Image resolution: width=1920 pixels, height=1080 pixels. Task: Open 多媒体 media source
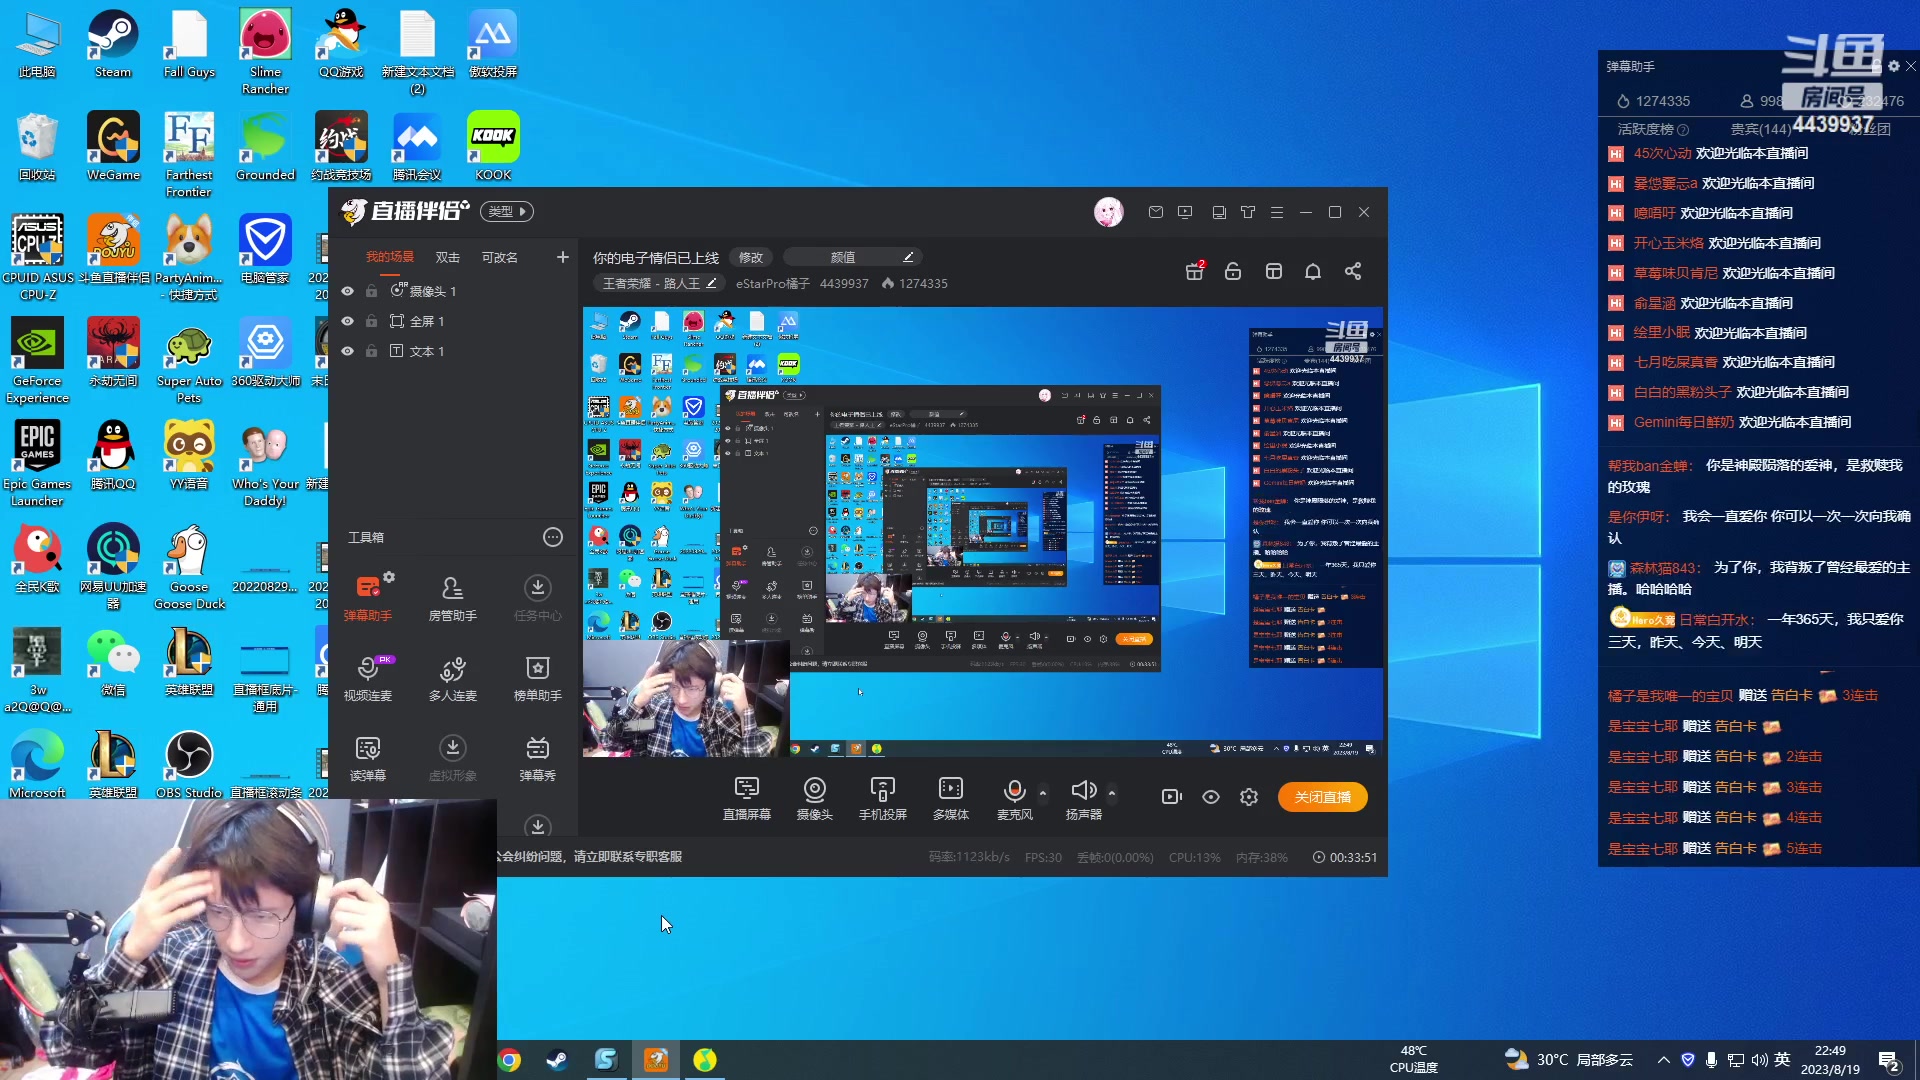(950, 798)
